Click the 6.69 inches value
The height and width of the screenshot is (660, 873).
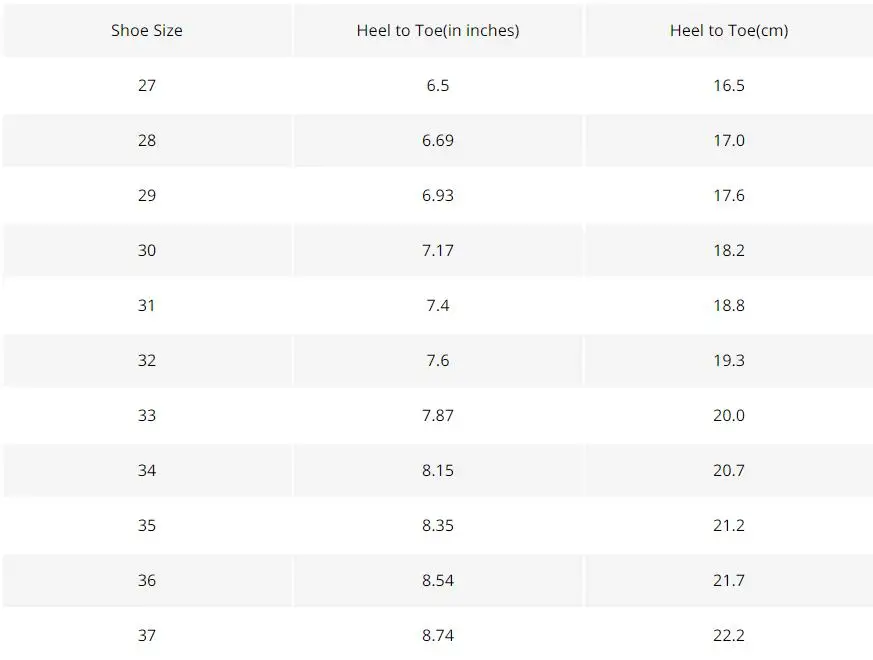click(438, 140)
